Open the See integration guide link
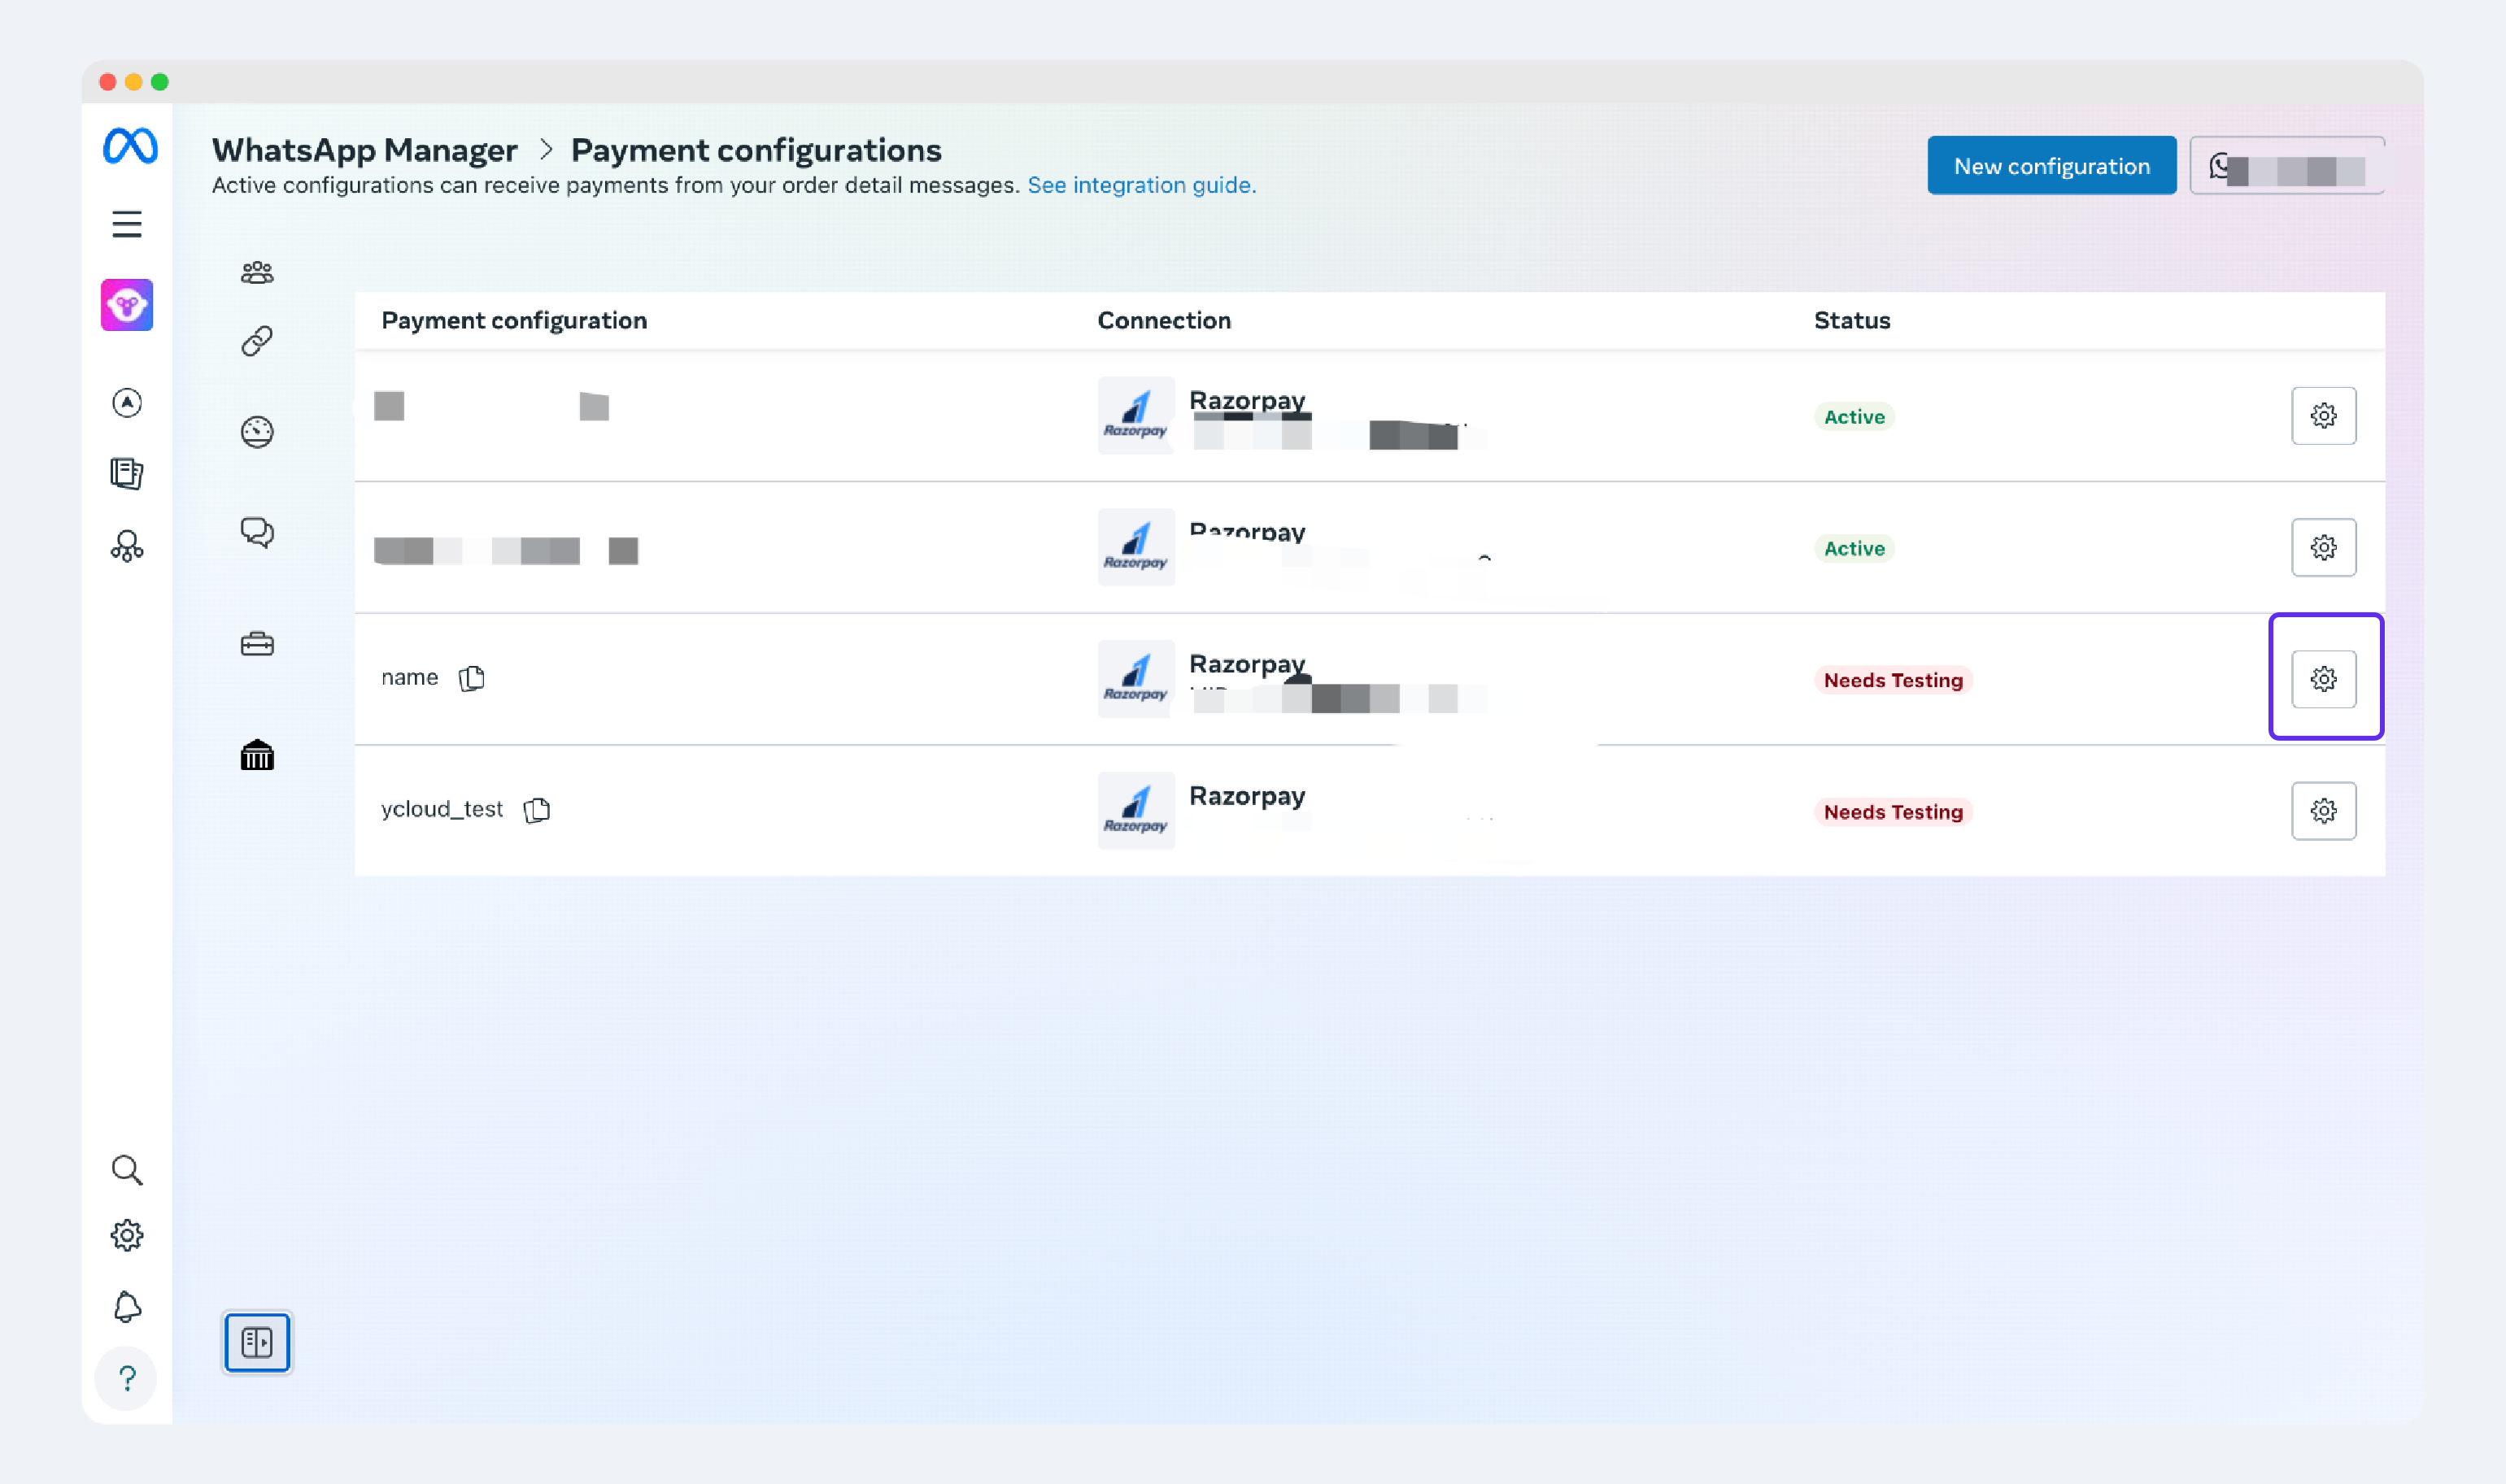This screenshot has width=2506, height=1484. tap(1141, 185)
